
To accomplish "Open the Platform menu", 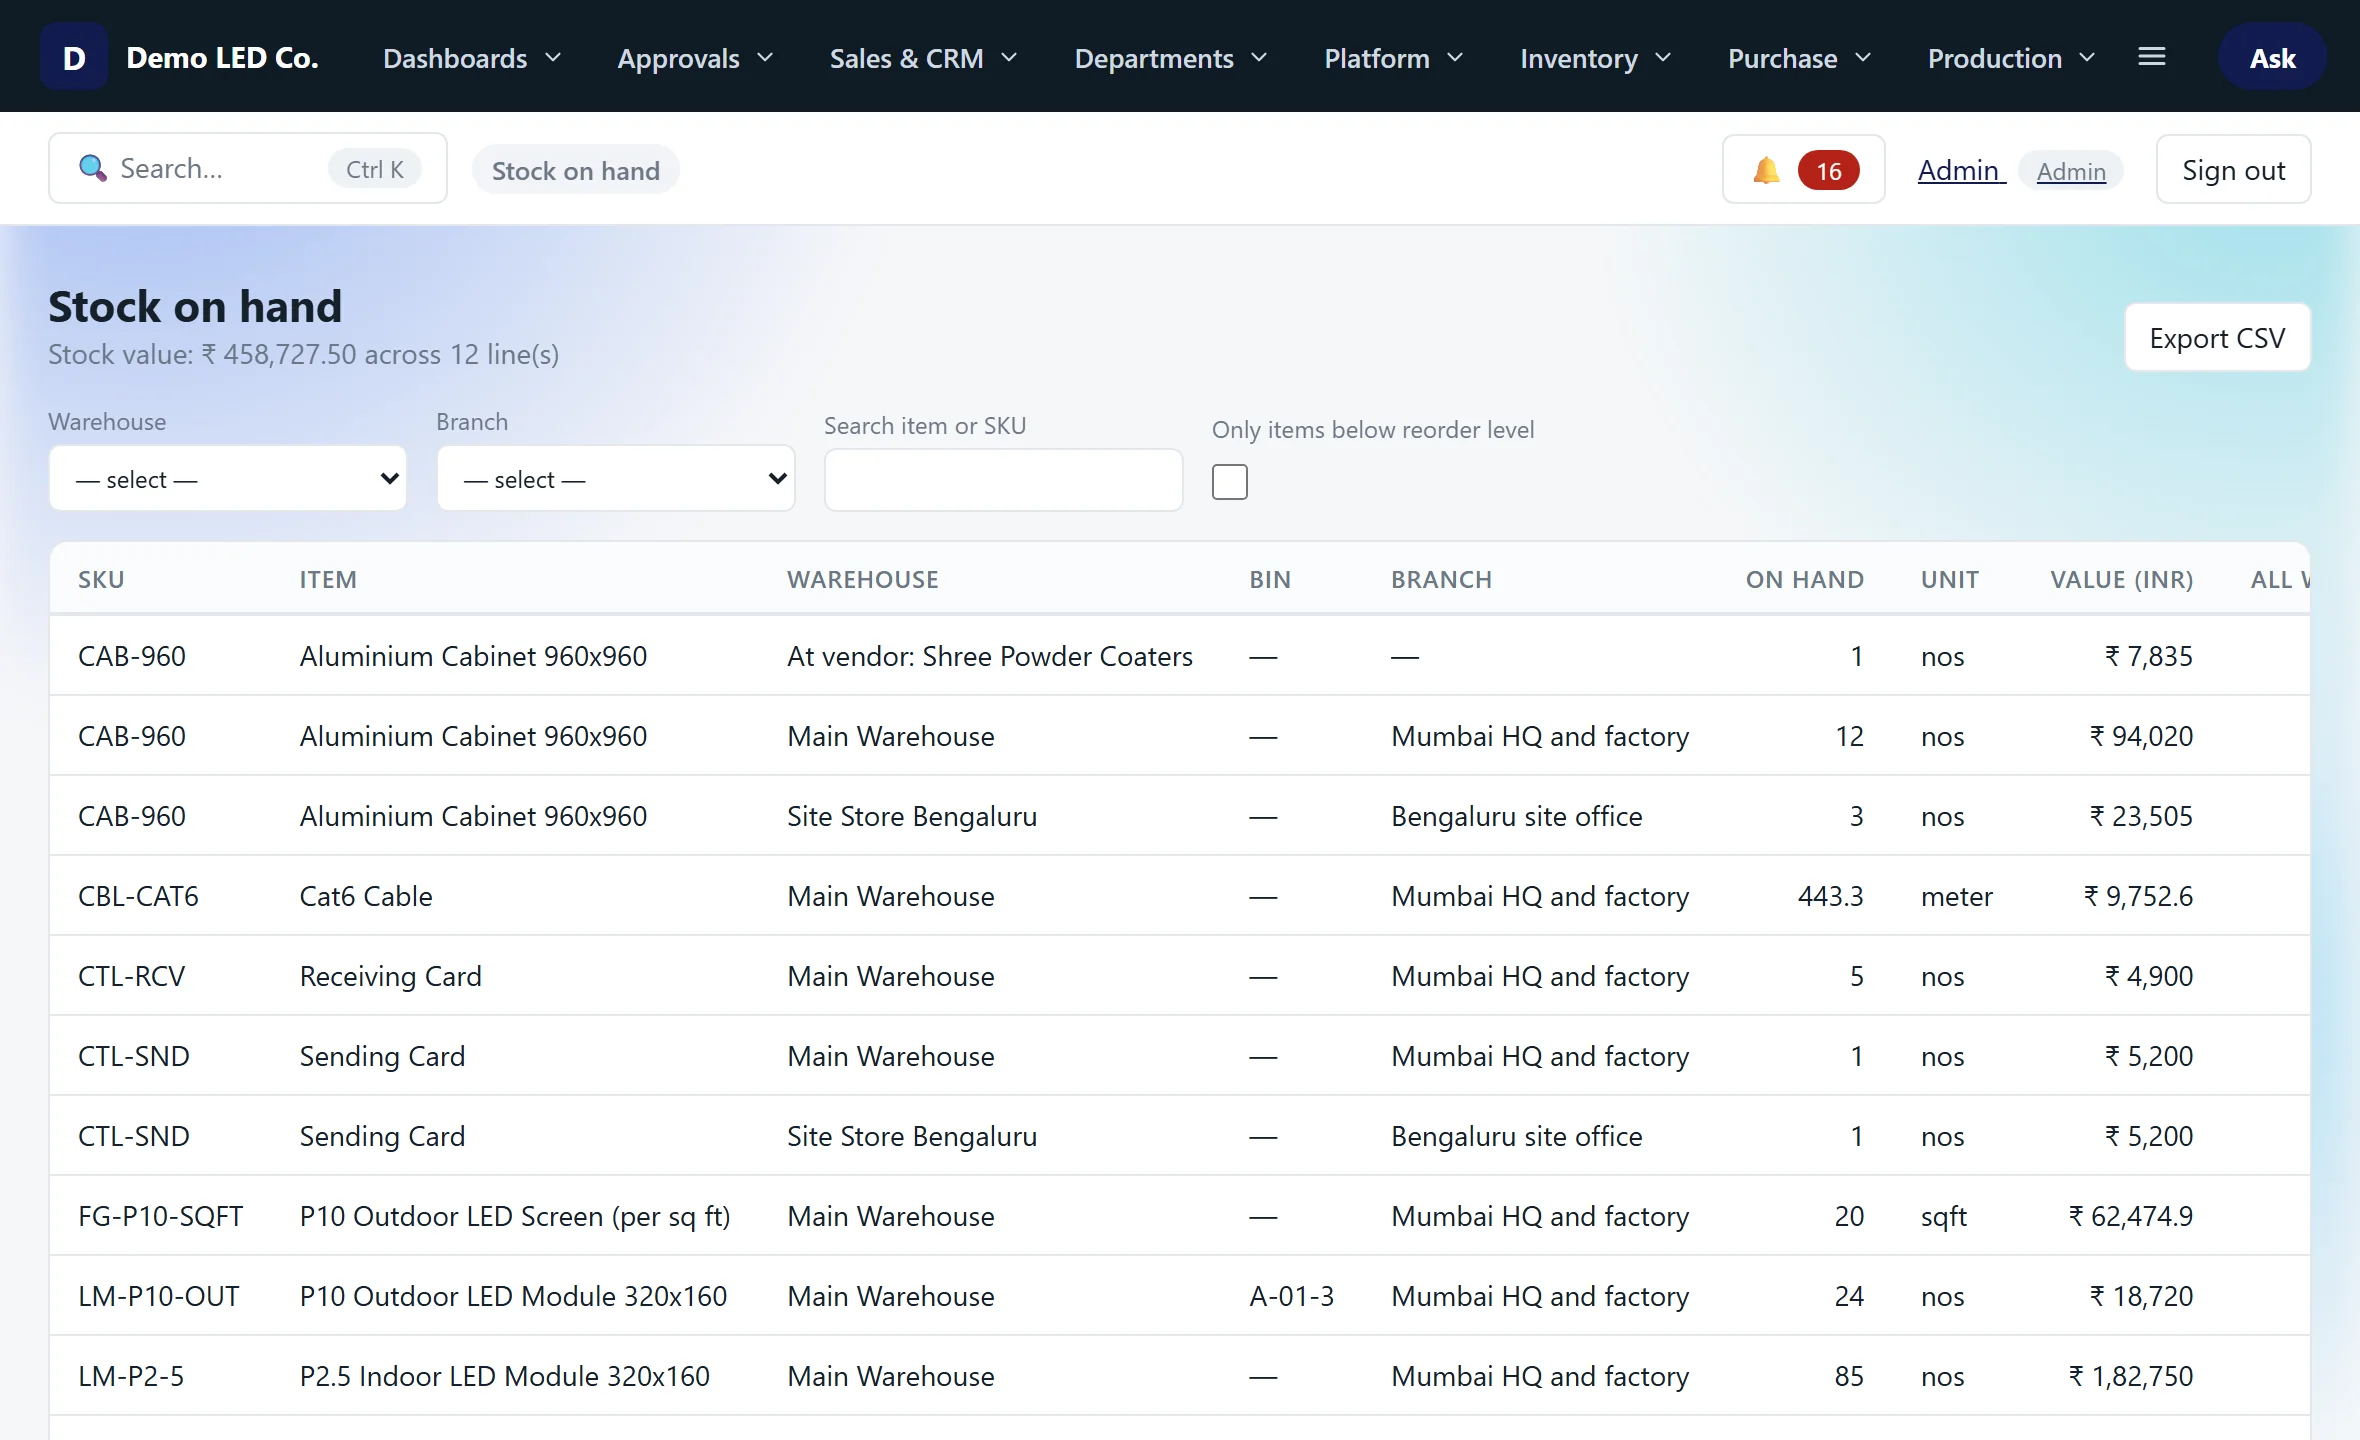I will click(1393, 58).
